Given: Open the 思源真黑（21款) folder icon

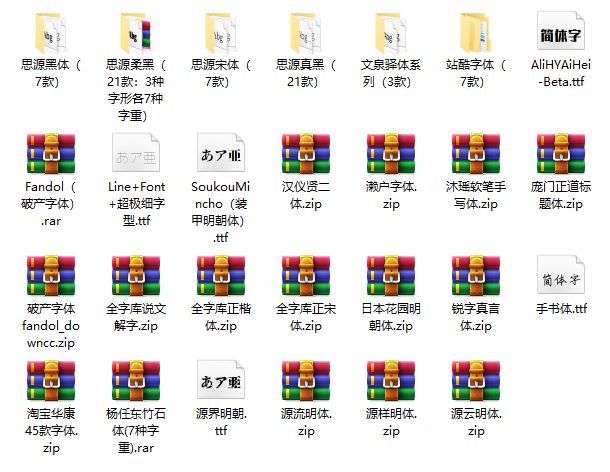Looking at the screenshot, I should tap(306, 33).
